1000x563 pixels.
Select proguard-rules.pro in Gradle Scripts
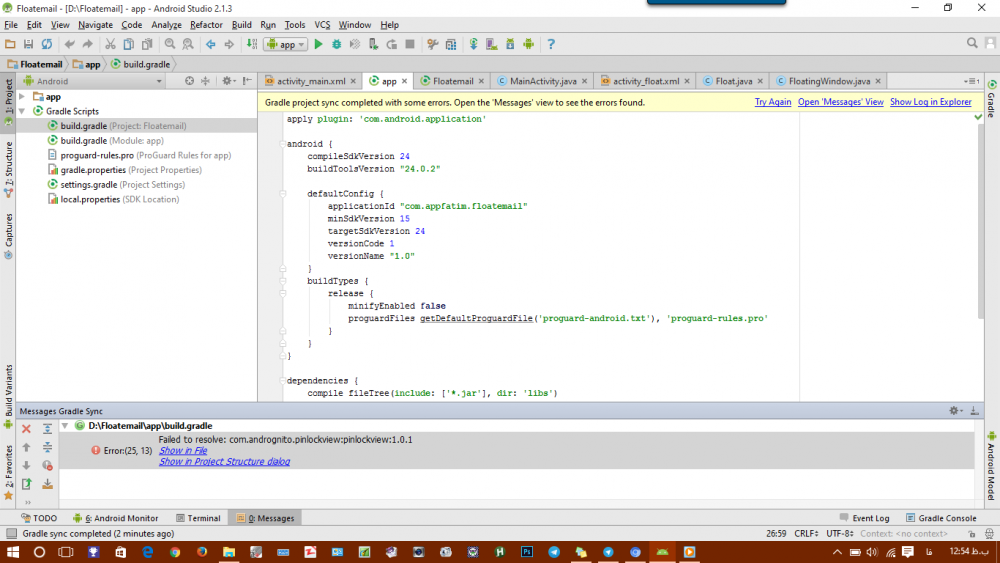tap(97, 155)
